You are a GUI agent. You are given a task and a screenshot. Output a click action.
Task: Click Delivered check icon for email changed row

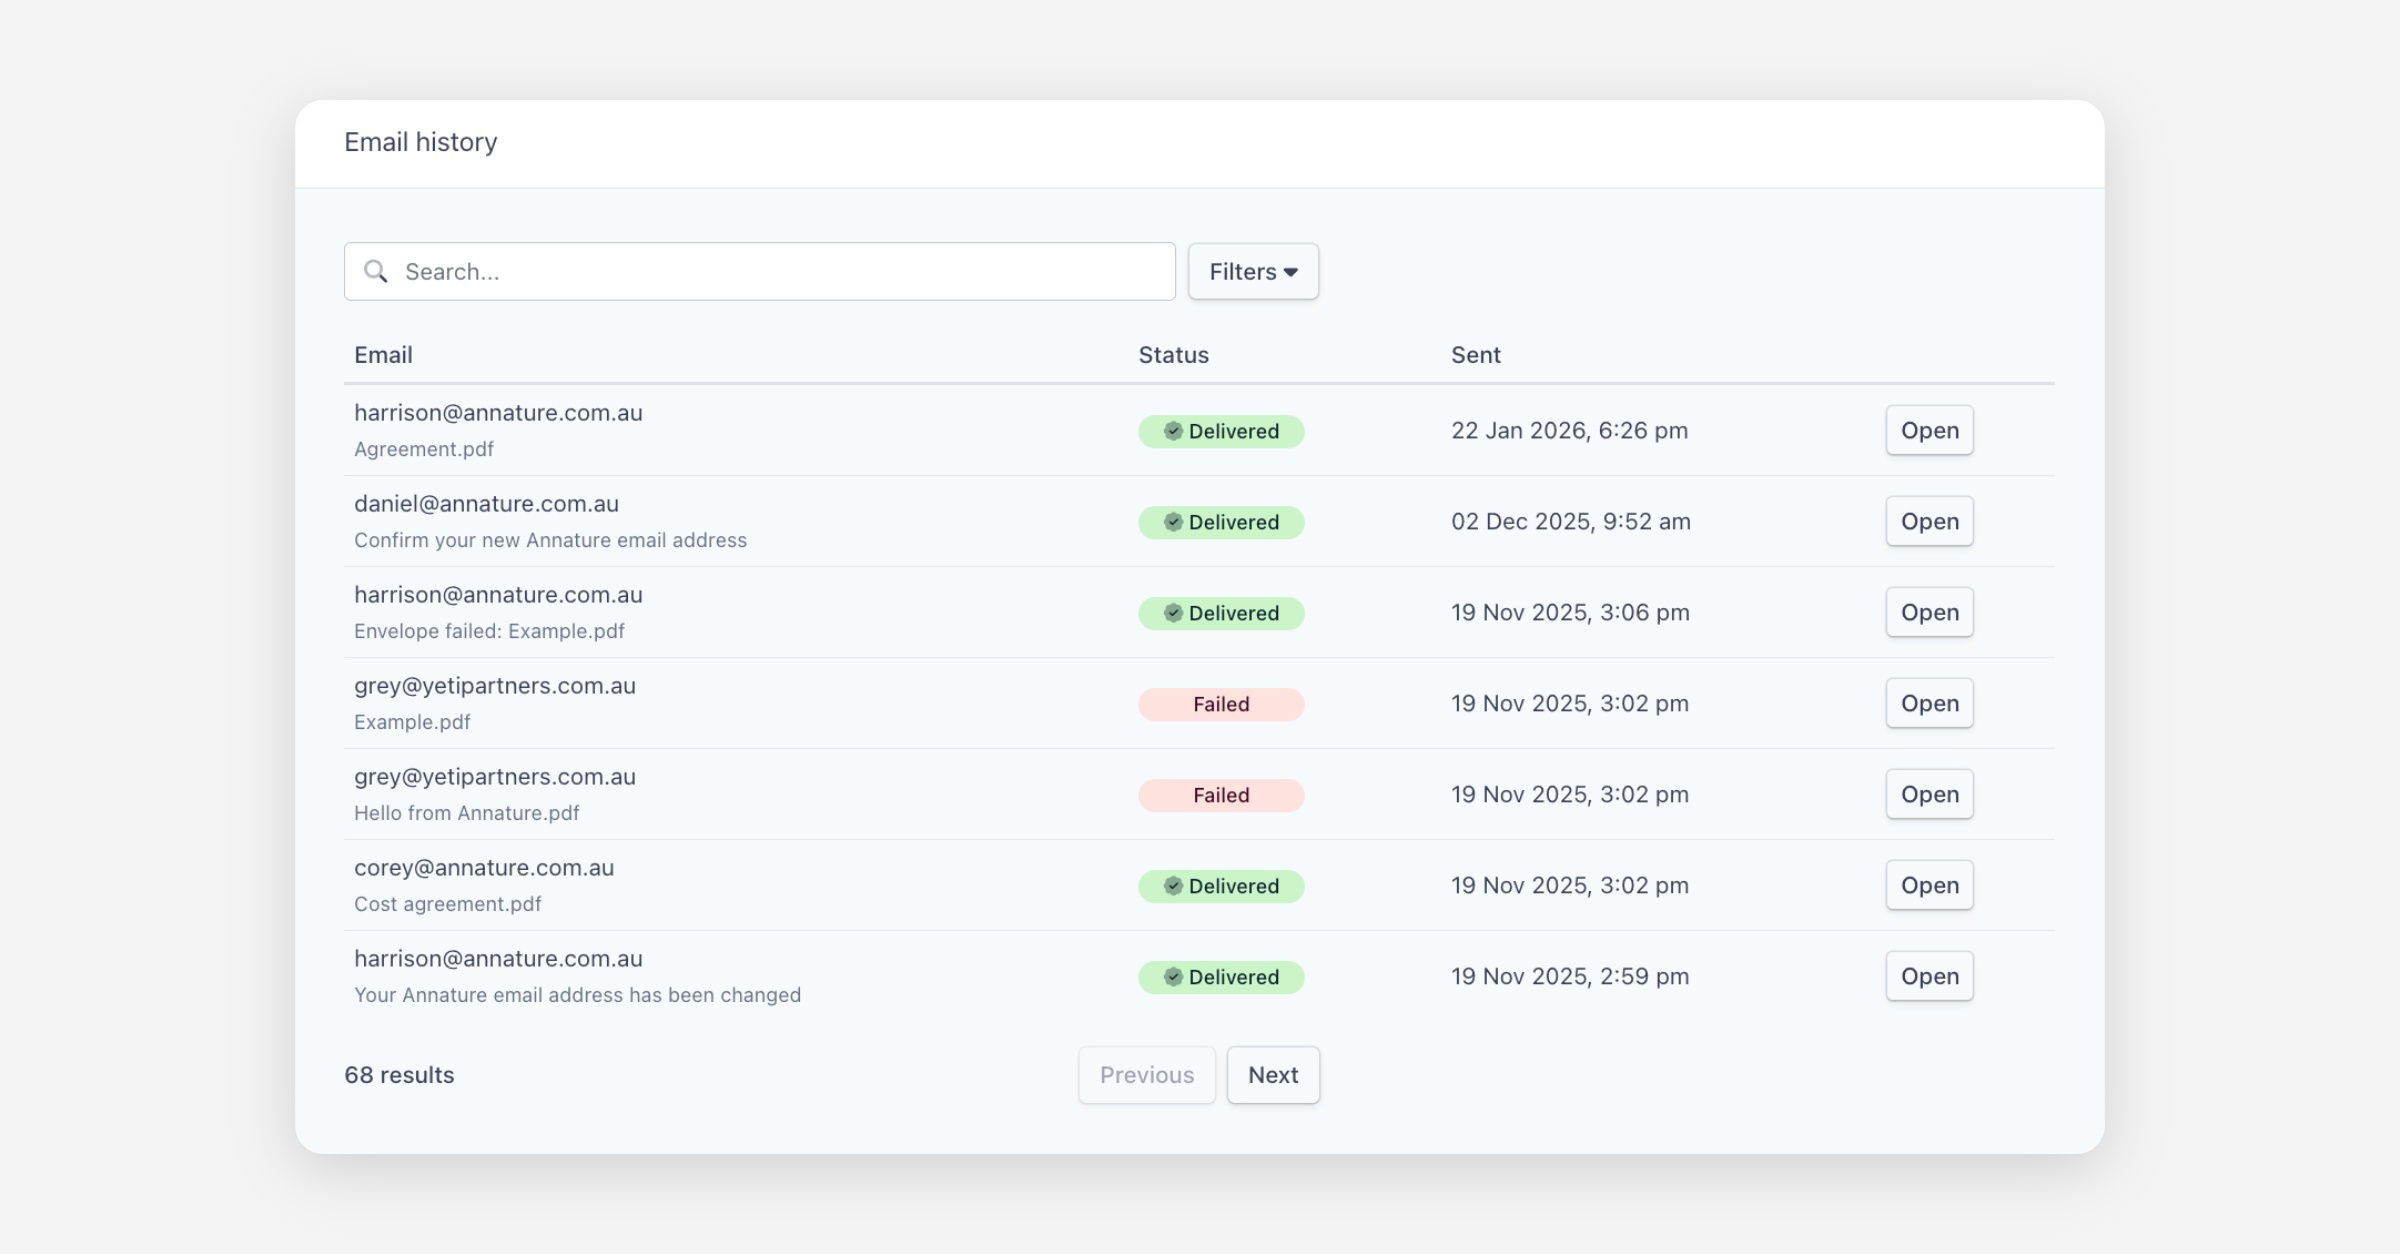click(1173, 977)
